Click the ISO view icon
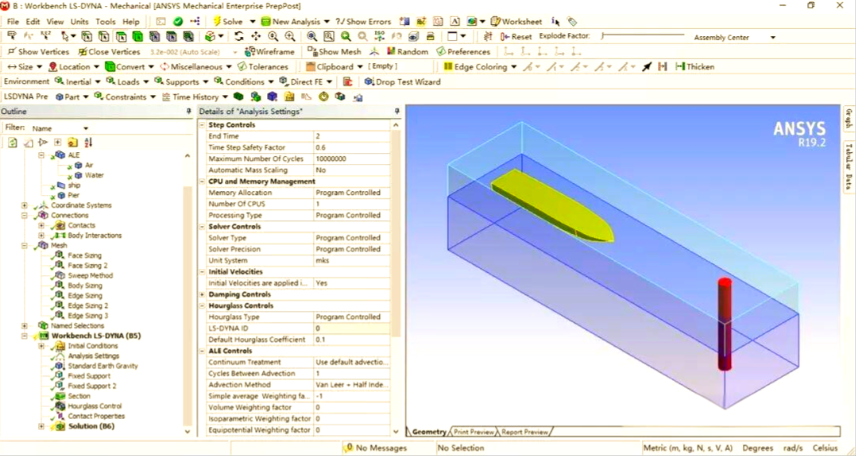The image size is (856, 456). click(x=379, y=37)
